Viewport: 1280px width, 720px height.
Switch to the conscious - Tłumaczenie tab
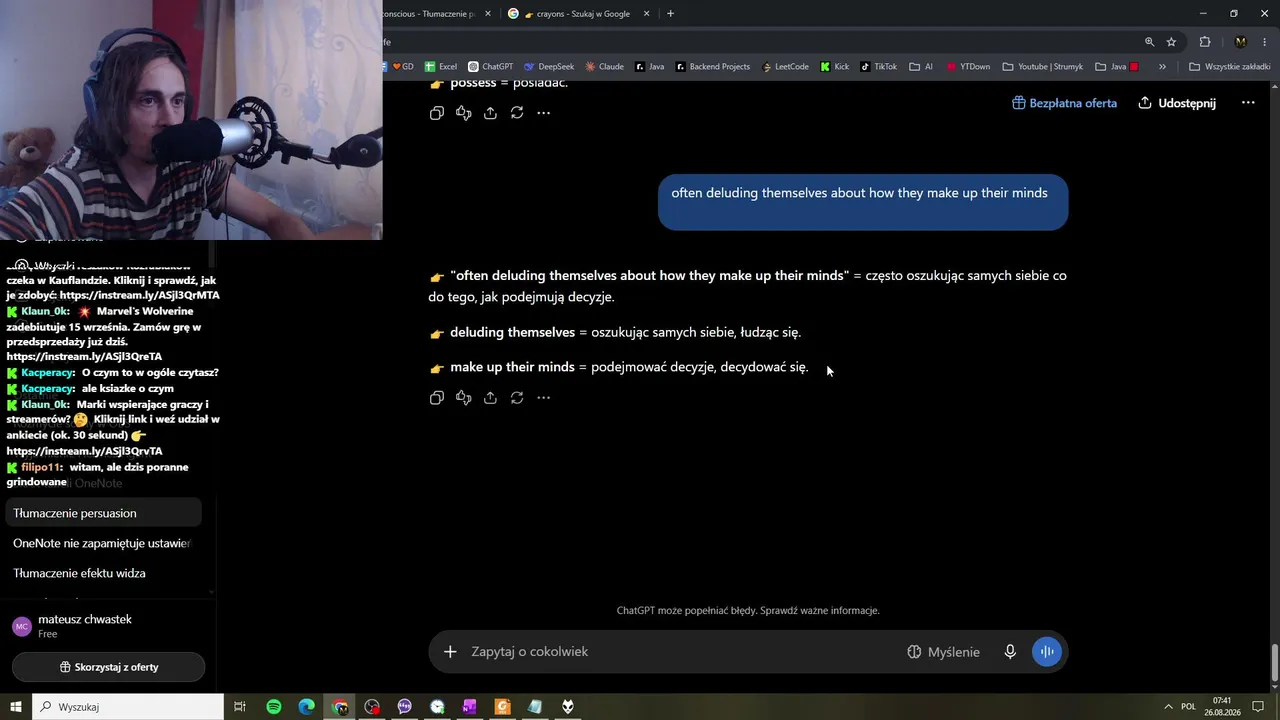tap(430, 14)
